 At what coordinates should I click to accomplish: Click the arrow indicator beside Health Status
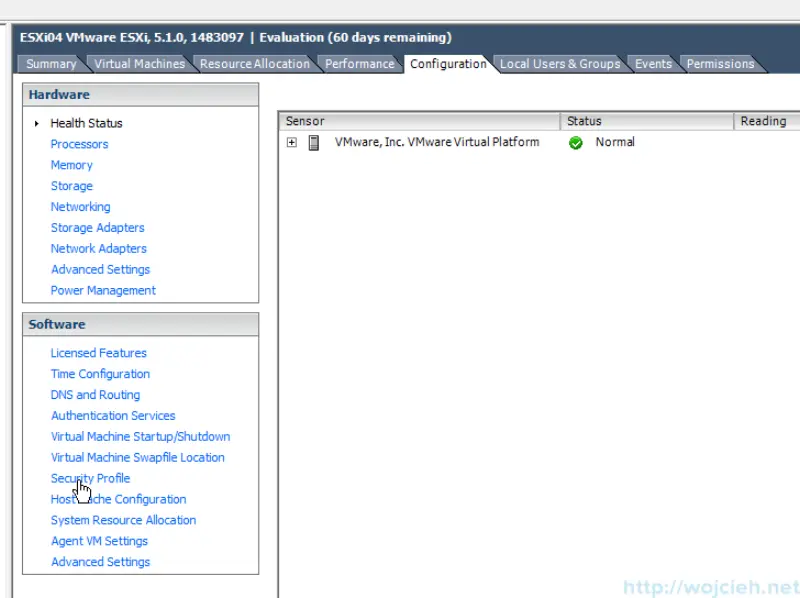pos(36,123)
